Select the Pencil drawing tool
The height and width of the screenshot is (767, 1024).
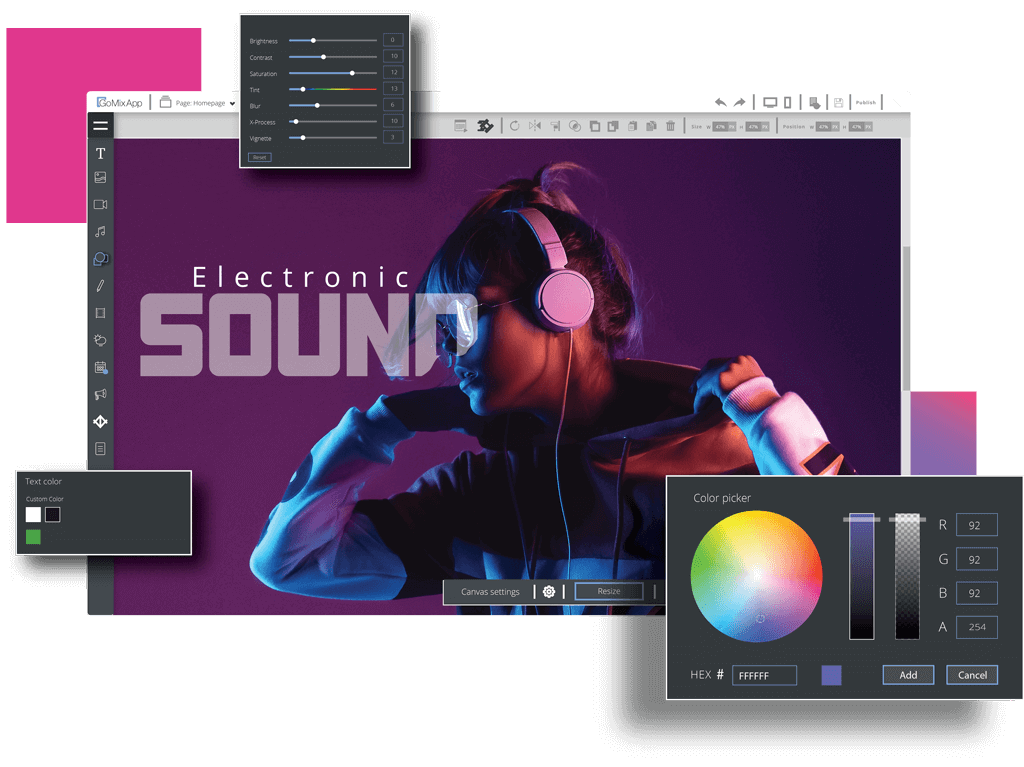tap(100, 286)
